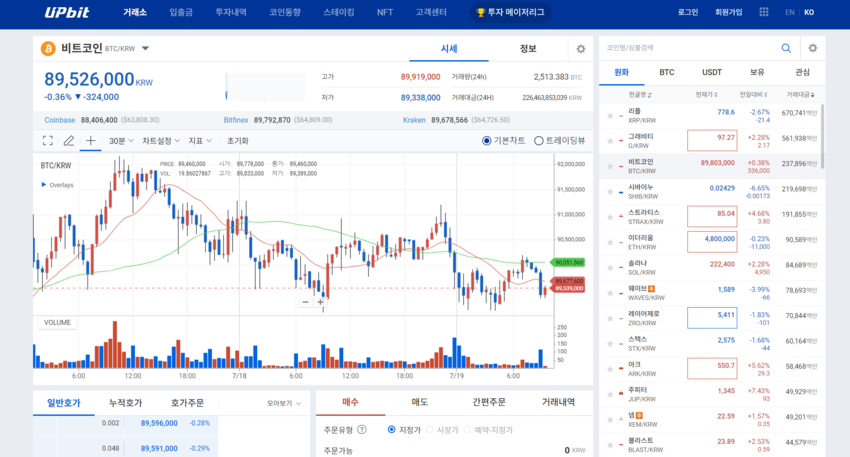The height and width of the screenshot is (457, 850).
Task: Switch language to KO
Action: coord(809,12)
